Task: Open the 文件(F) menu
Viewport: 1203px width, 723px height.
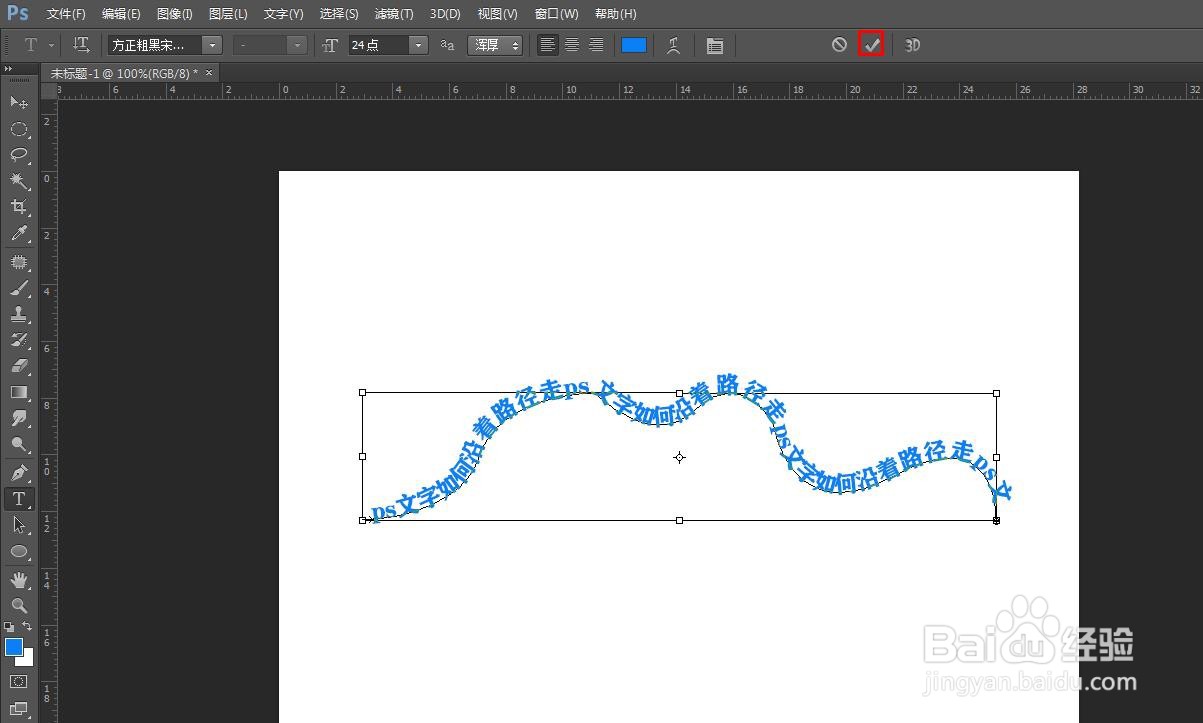Action: (x=66, y=14)
